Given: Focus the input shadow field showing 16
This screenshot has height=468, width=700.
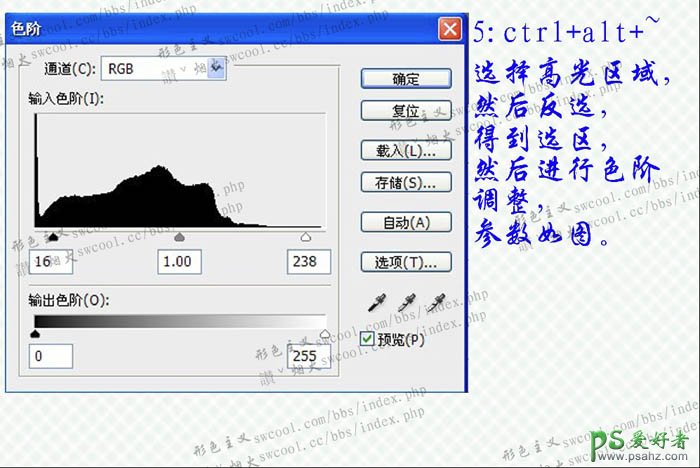Looking at the screenshot, I should pyautogui.click(x=50, y=262).
